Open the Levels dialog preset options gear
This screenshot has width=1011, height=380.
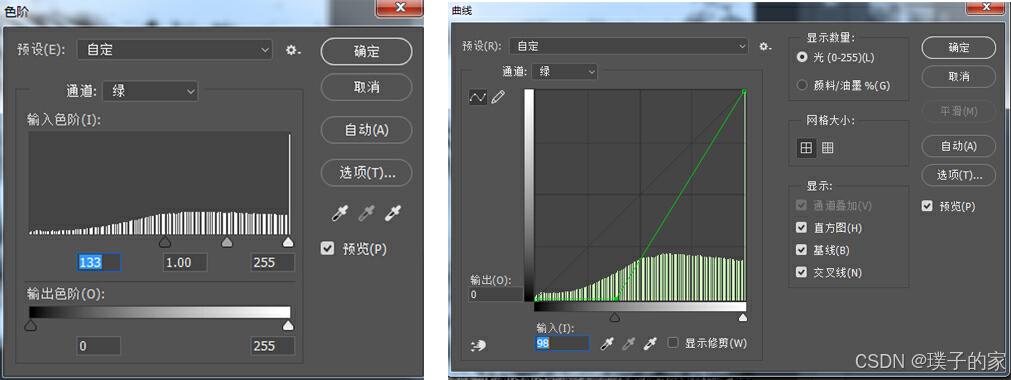pyautogui.click(x=293, y=50)
